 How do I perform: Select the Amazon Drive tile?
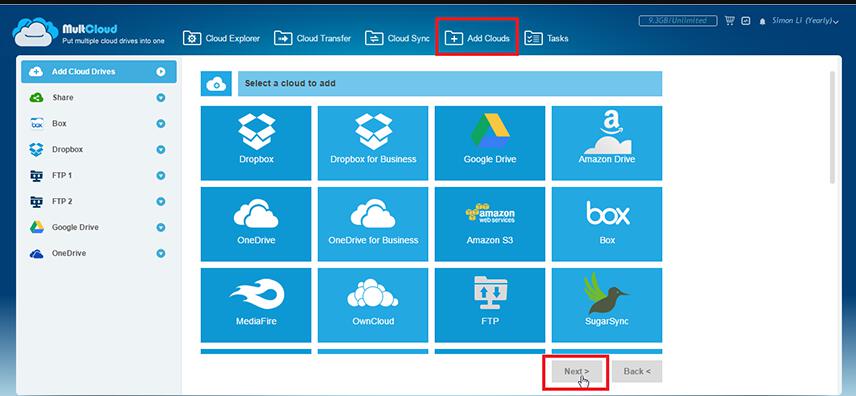click(607, 143)
